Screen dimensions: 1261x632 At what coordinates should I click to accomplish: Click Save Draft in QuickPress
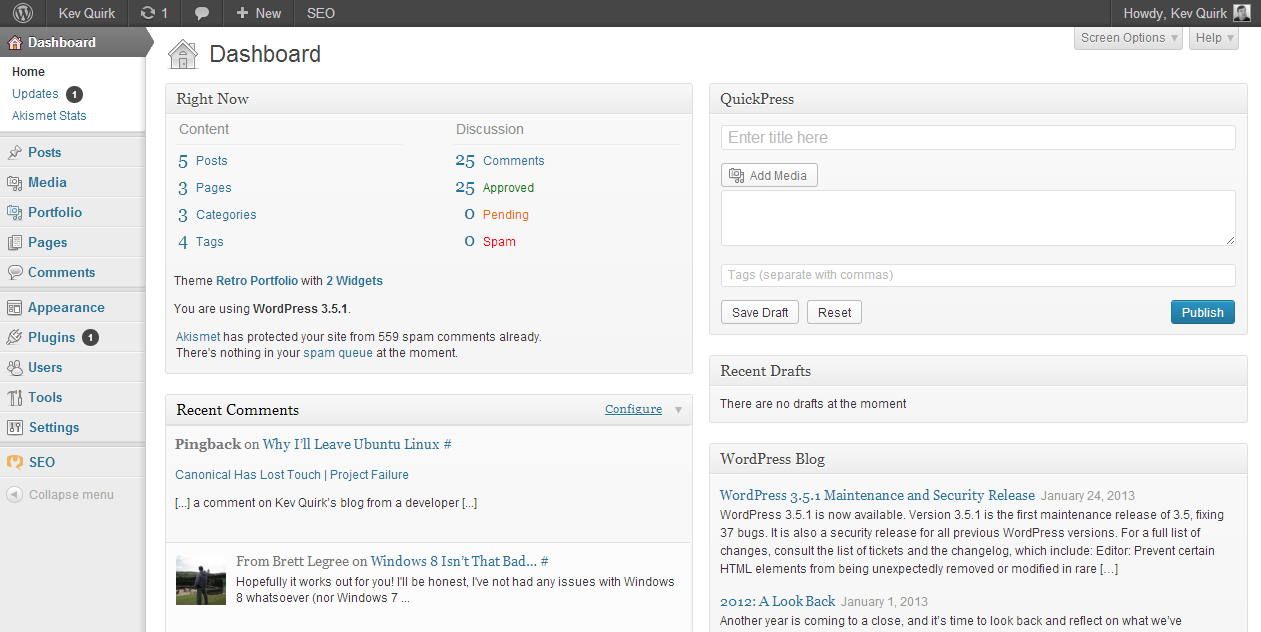(x=760, y=312)
